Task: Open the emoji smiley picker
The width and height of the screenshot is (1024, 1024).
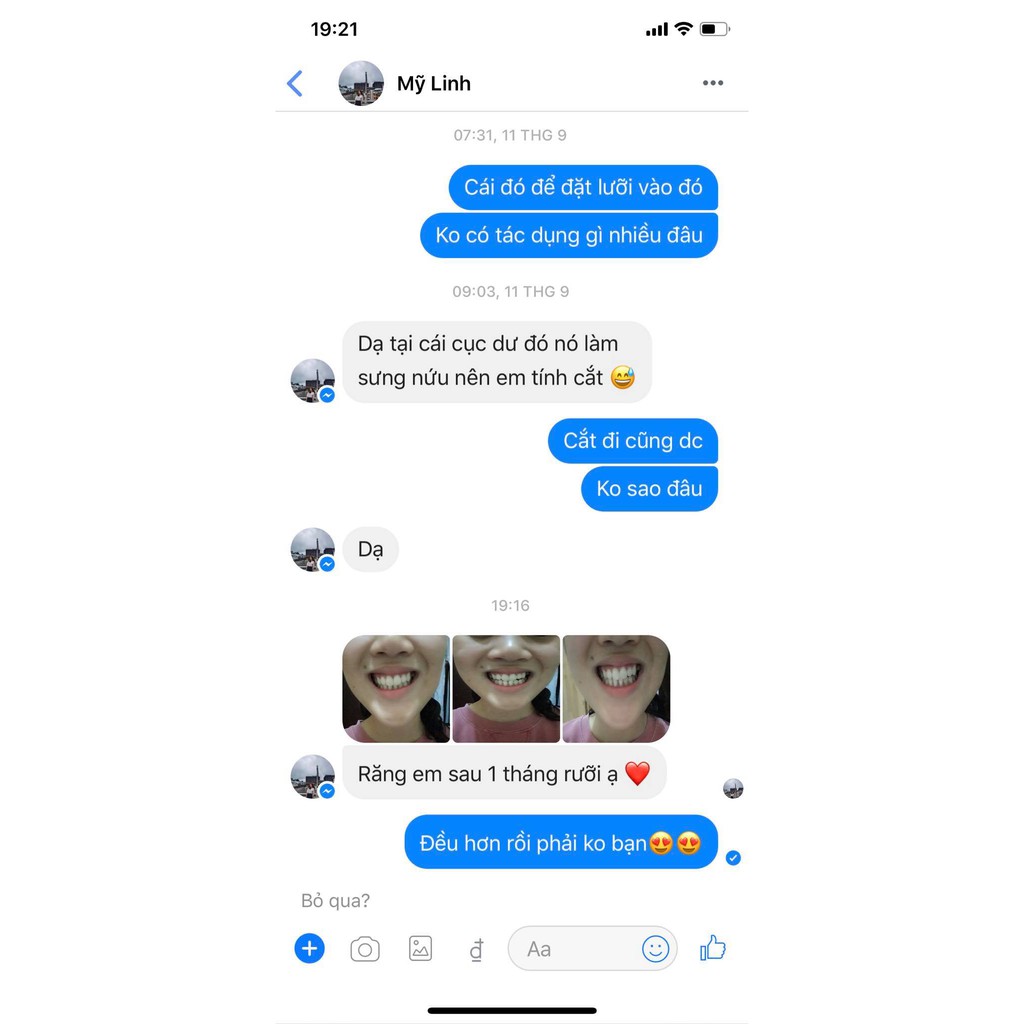Action: click(x=655, y=948)
